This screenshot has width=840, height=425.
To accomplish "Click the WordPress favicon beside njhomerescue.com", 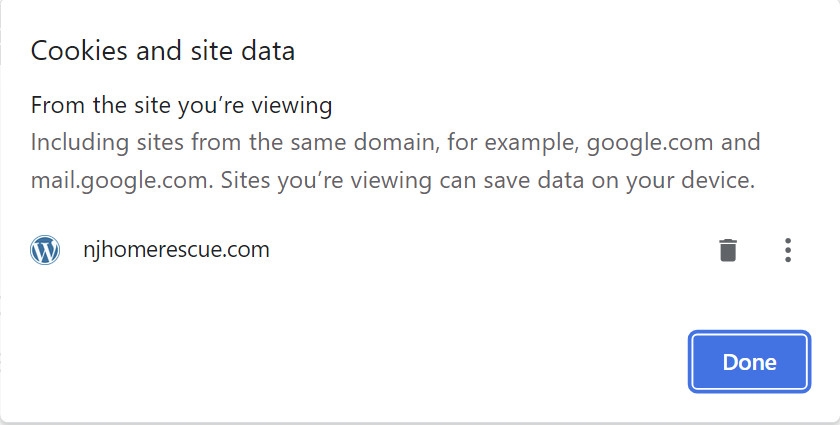I will 45,250.
